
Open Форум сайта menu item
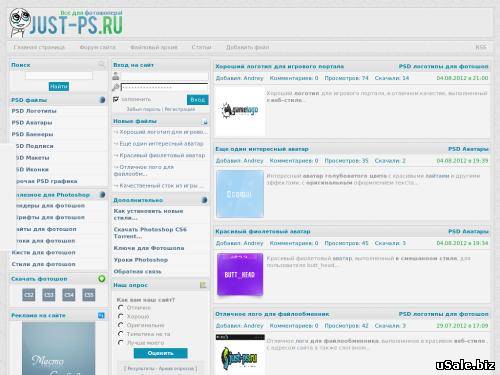click(x=98, y=47)
